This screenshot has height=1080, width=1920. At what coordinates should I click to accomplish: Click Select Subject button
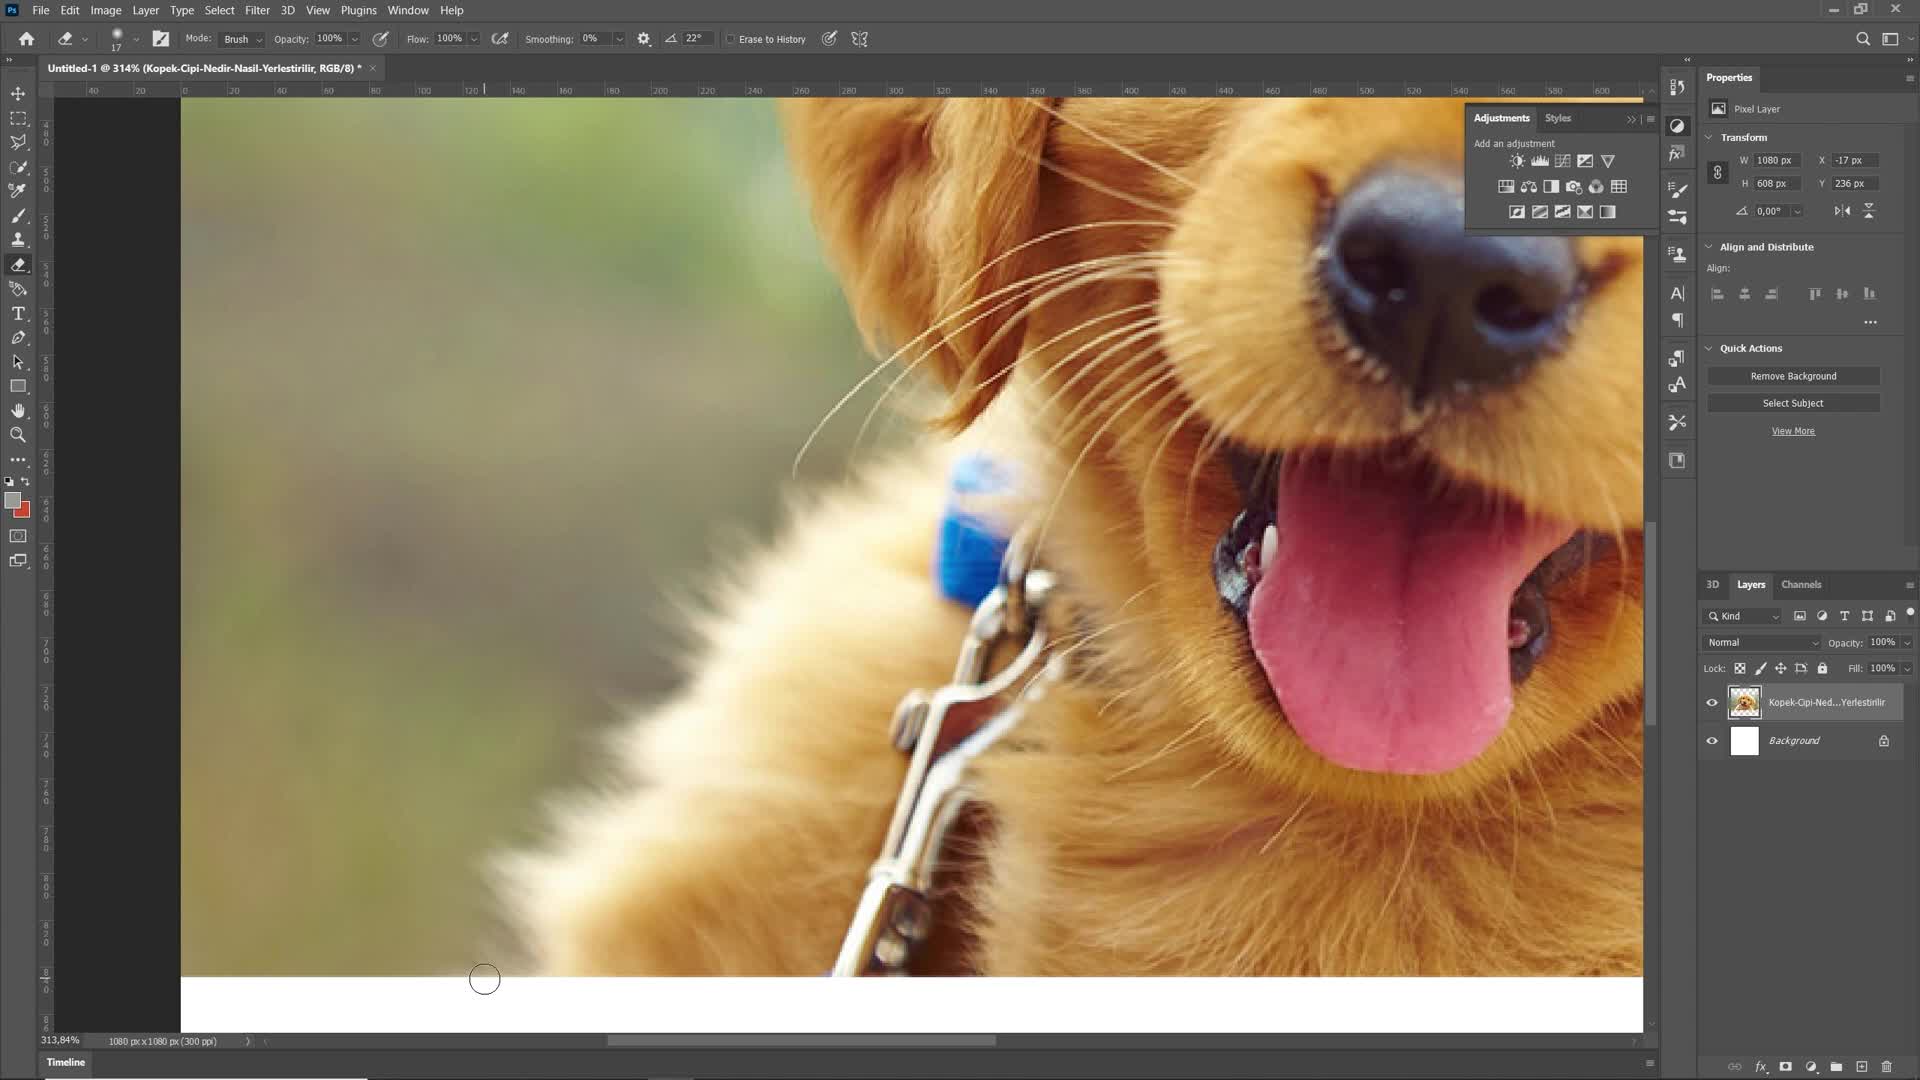click(x=1793, y=403)
